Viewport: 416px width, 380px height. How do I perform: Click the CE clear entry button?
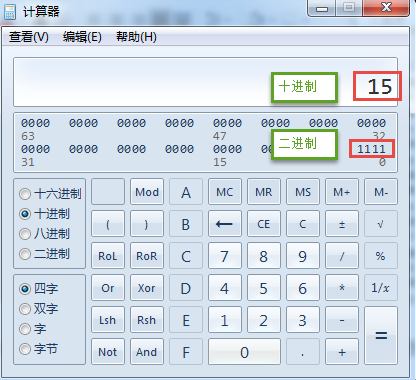point(264,224)
